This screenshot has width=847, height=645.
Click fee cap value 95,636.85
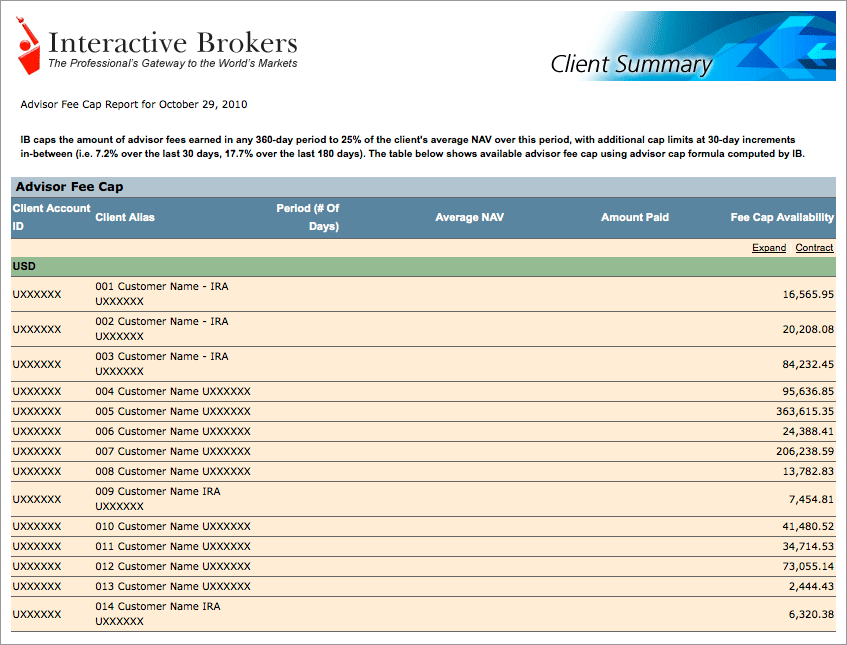(808, 391)
